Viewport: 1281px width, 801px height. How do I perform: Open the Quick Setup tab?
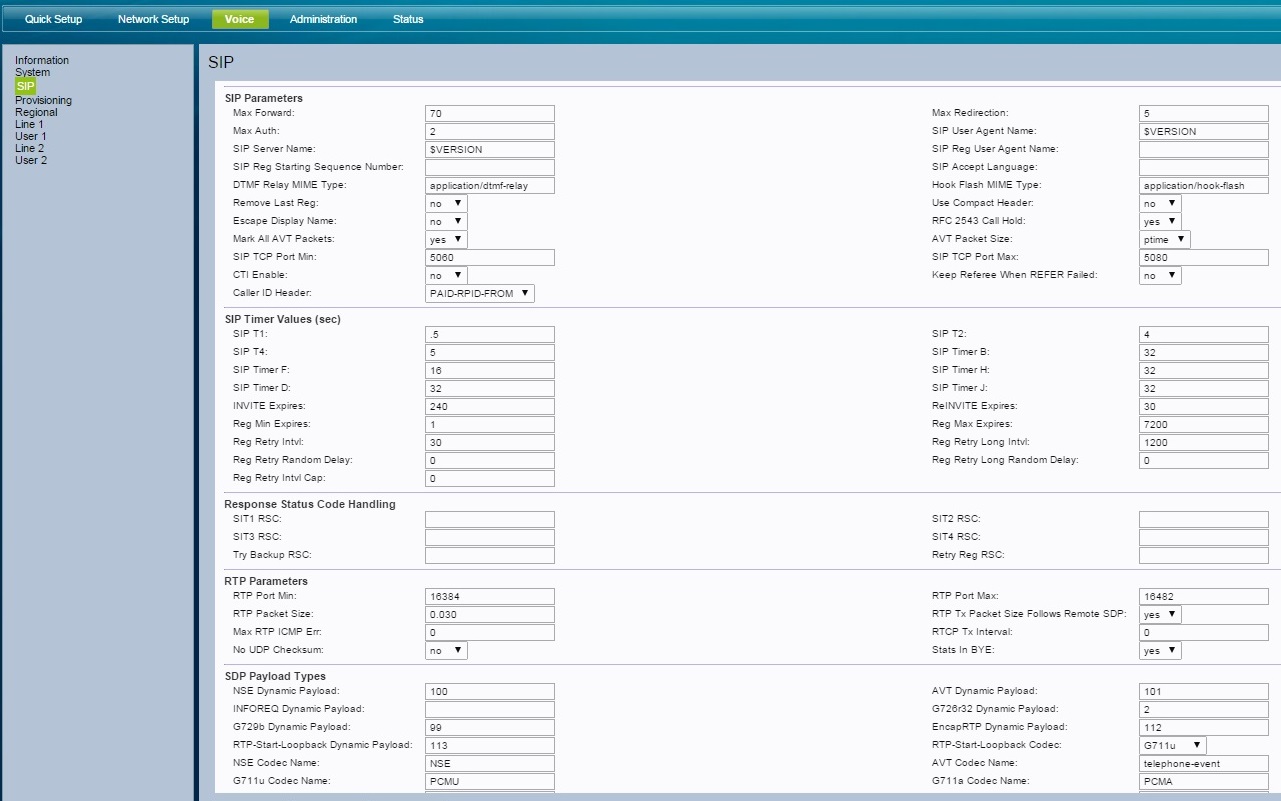(53, 19)
